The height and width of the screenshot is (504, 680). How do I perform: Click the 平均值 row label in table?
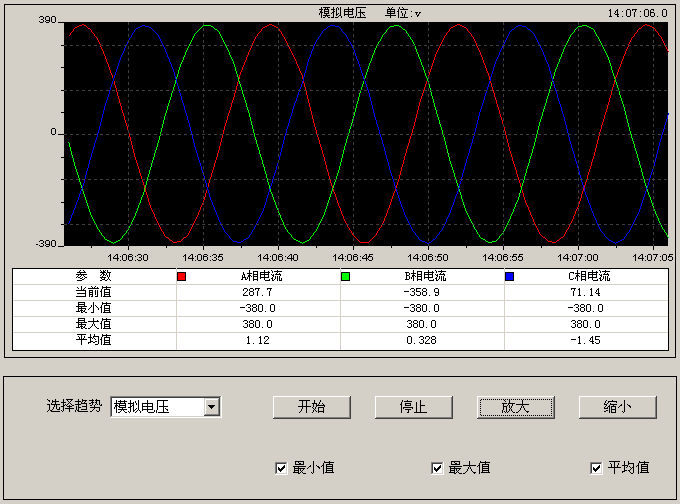point(94,340)
